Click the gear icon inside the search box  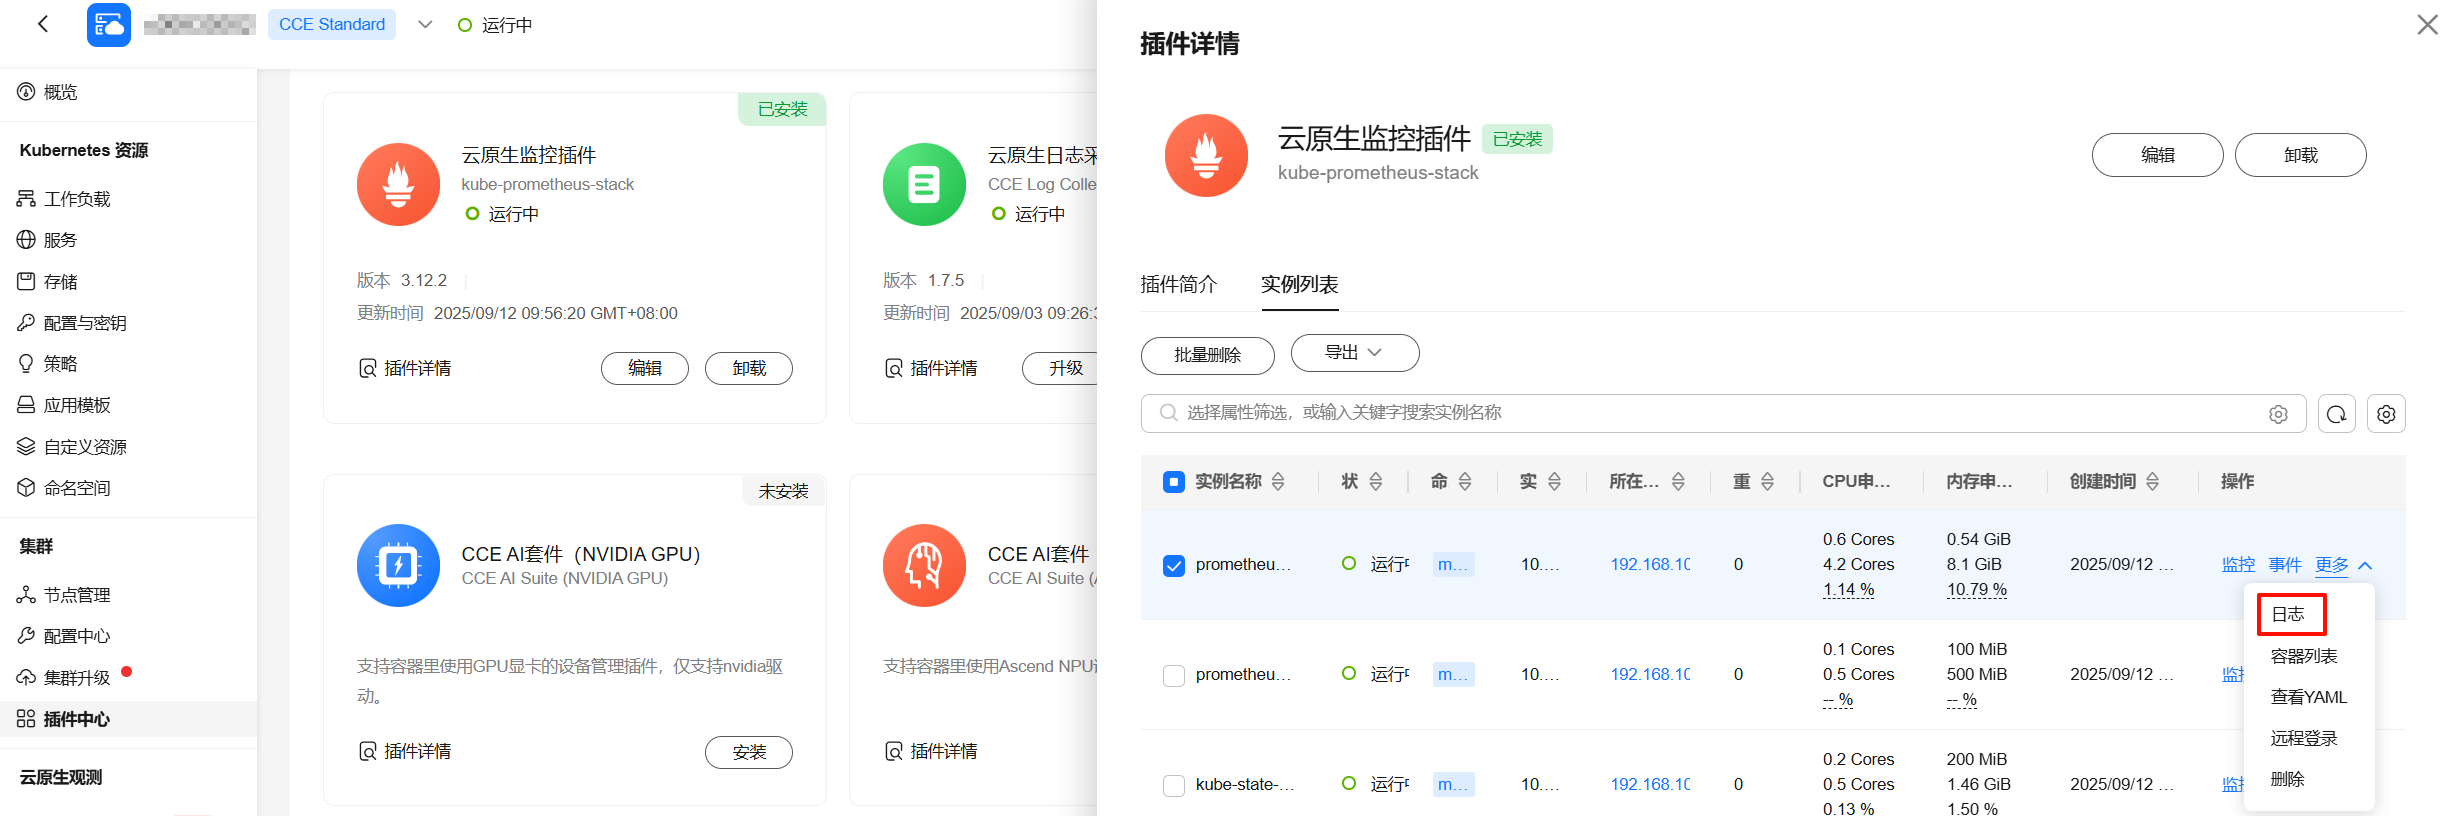[x=2278, y=414]
